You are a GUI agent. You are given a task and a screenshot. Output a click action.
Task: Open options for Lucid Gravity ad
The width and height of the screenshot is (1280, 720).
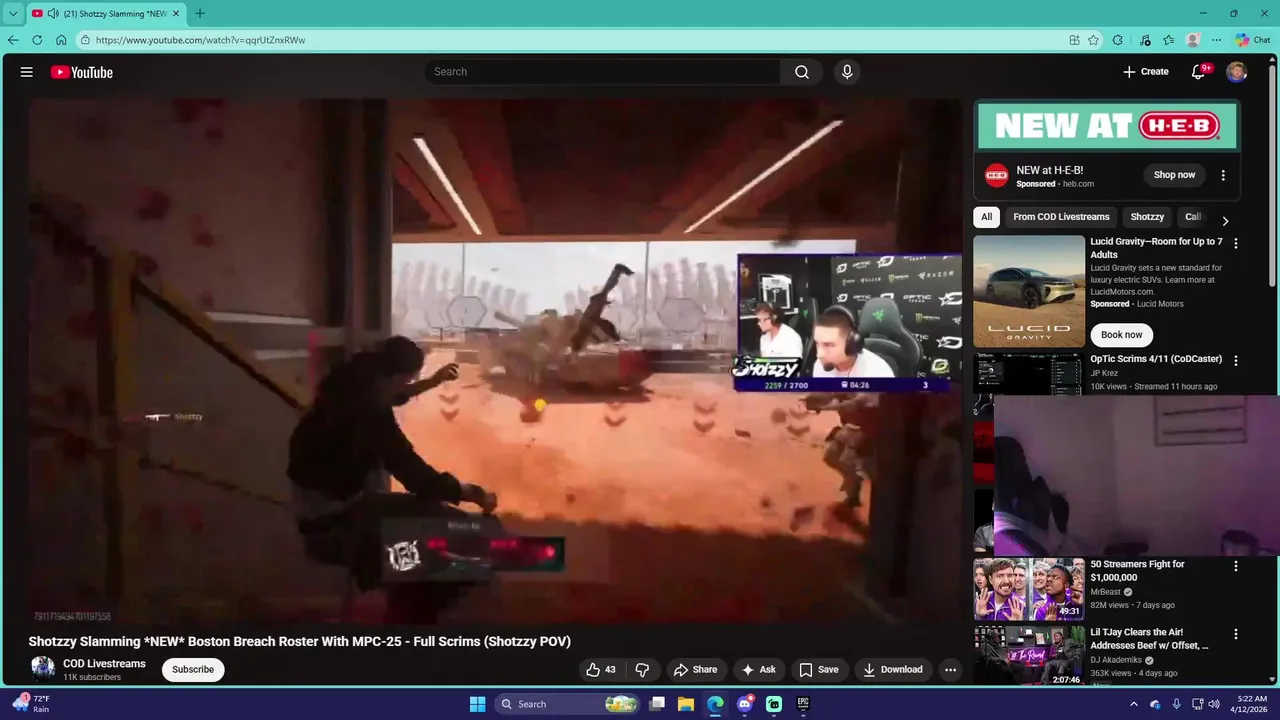(x=1236, y=243)
